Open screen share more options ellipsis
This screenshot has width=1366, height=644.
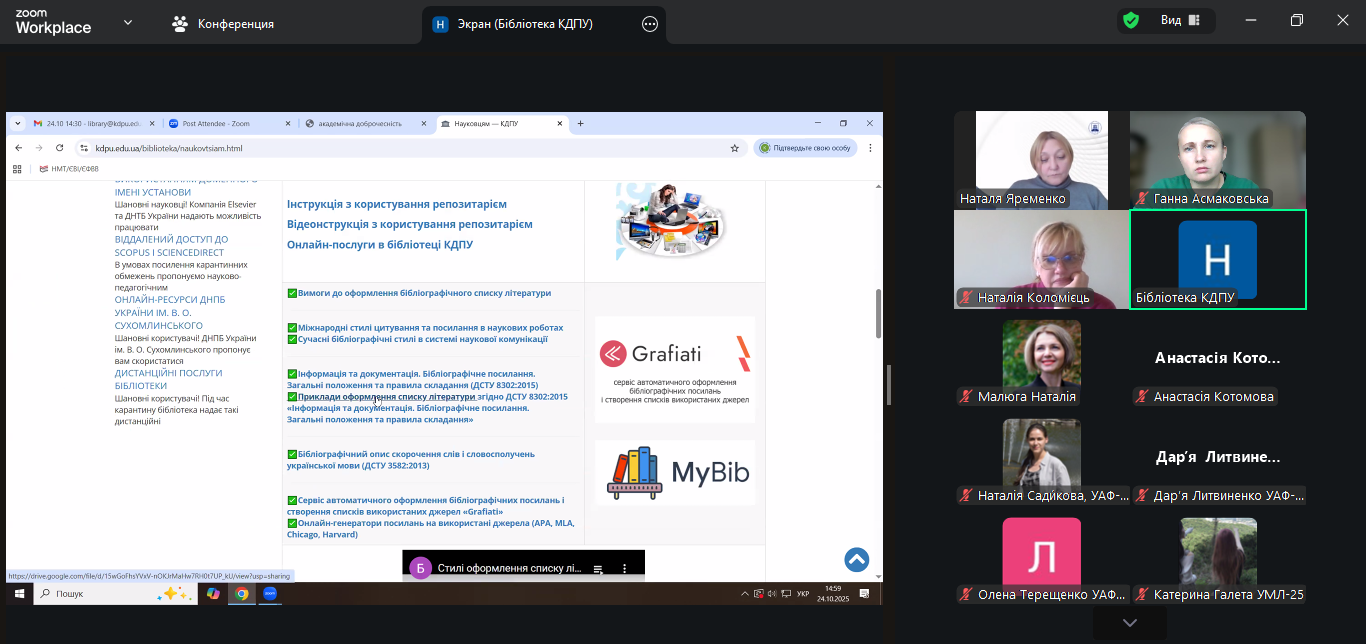[650, 24]
